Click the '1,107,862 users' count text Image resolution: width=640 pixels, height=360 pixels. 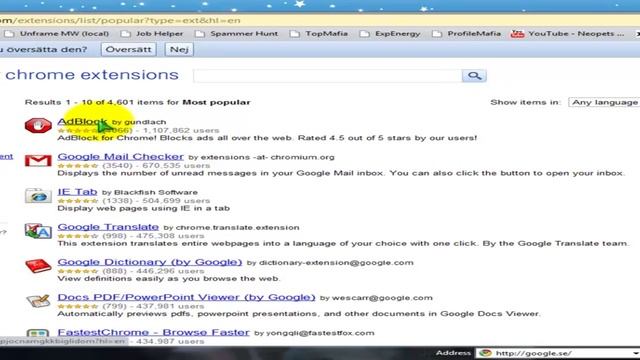(181, 131)
